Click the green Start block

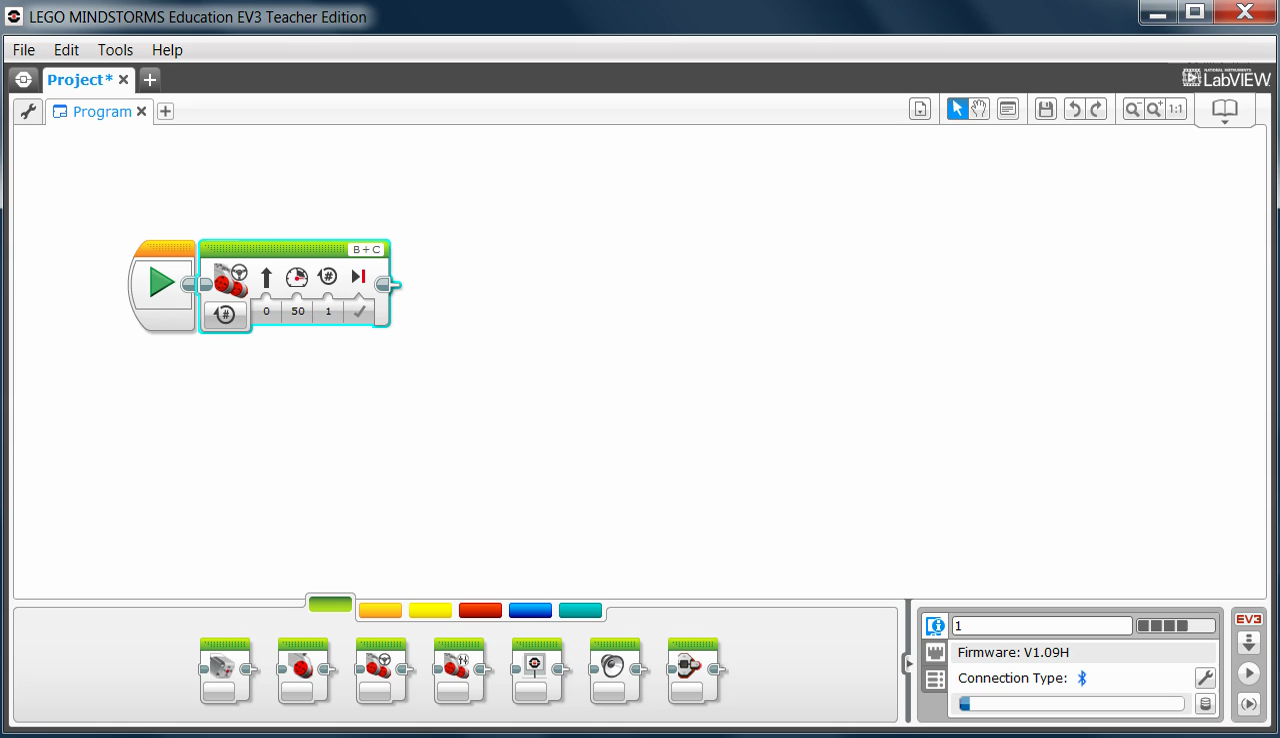click(x=162, y=284)
